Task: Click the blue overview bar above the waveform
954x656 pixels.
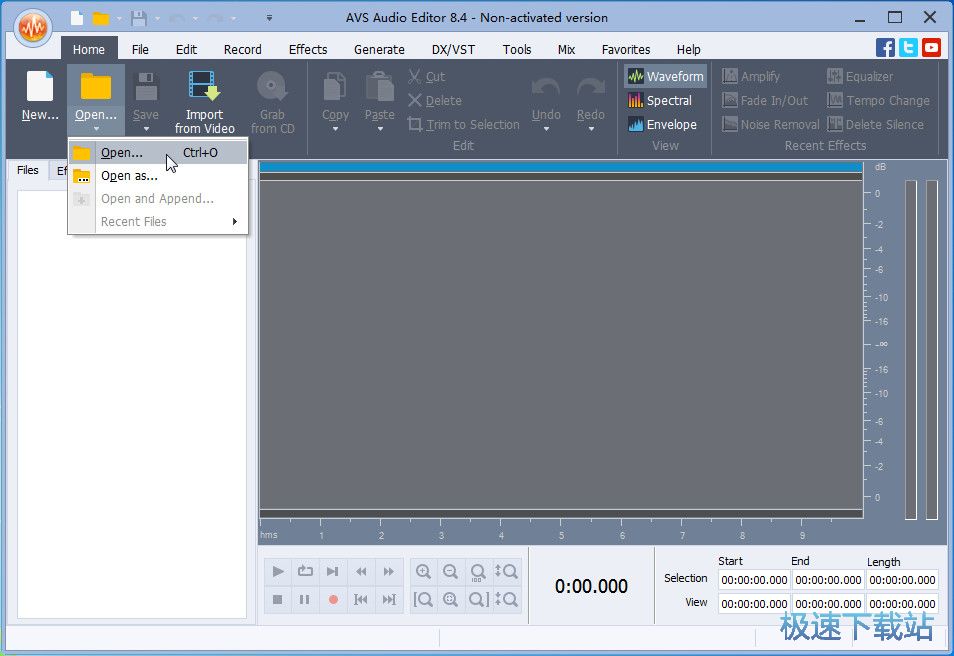Action: tap(560, 167)
